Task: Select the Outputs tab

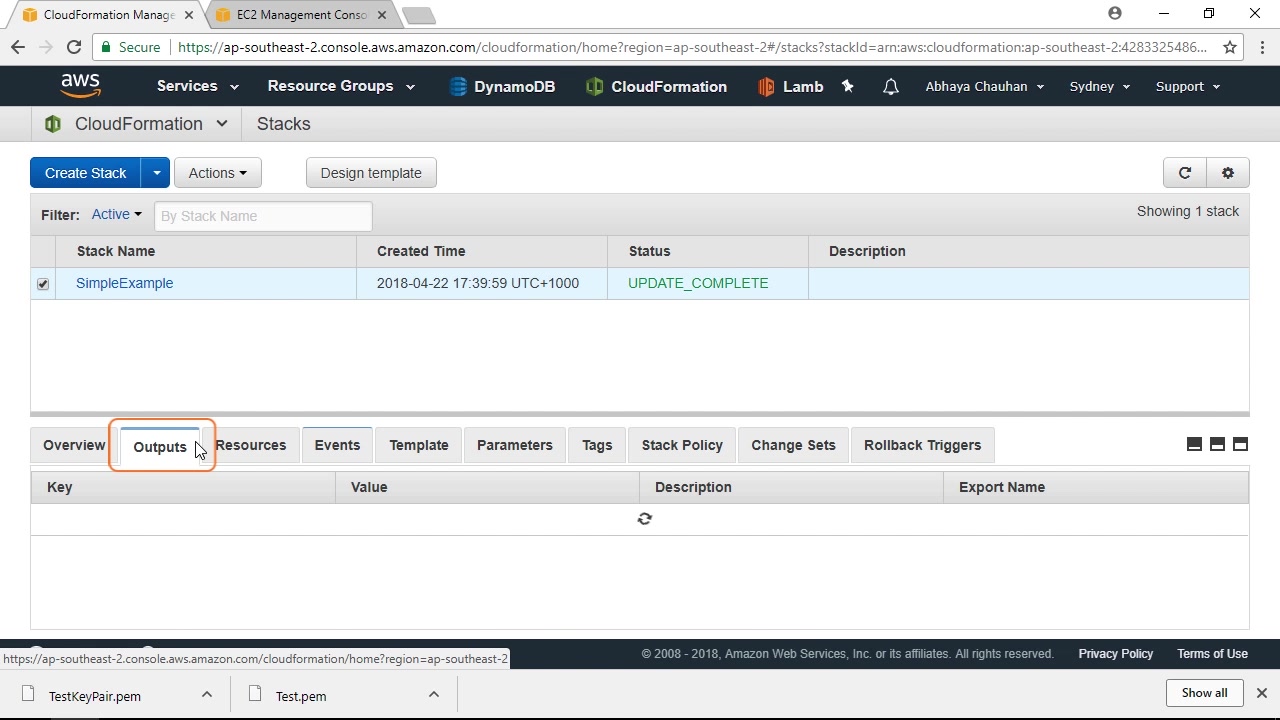Action: click(x=160, y=446)
